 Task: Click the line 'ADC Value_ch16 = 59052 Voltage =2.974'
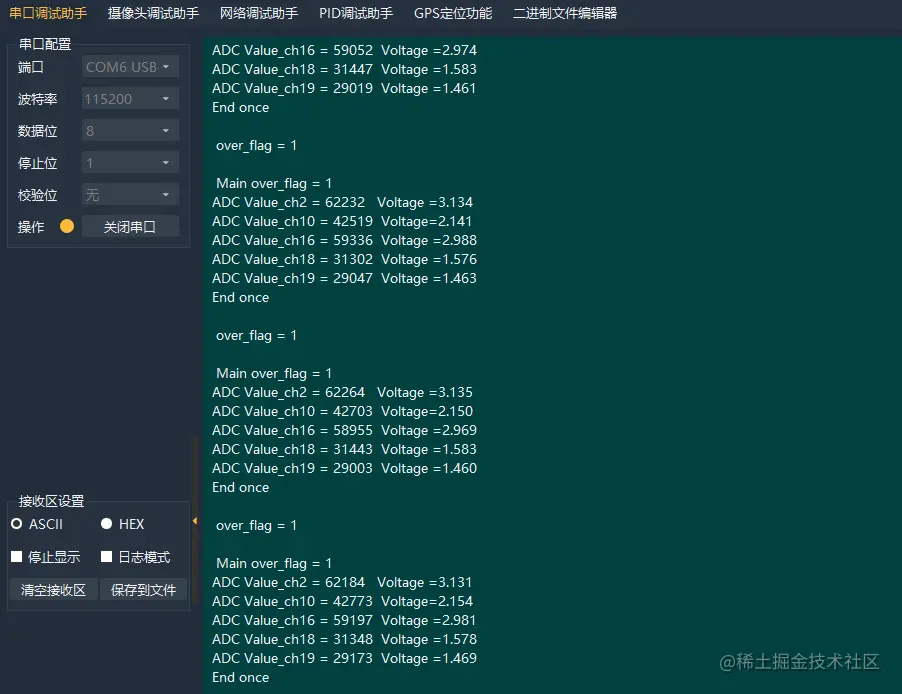pos(344,51)
